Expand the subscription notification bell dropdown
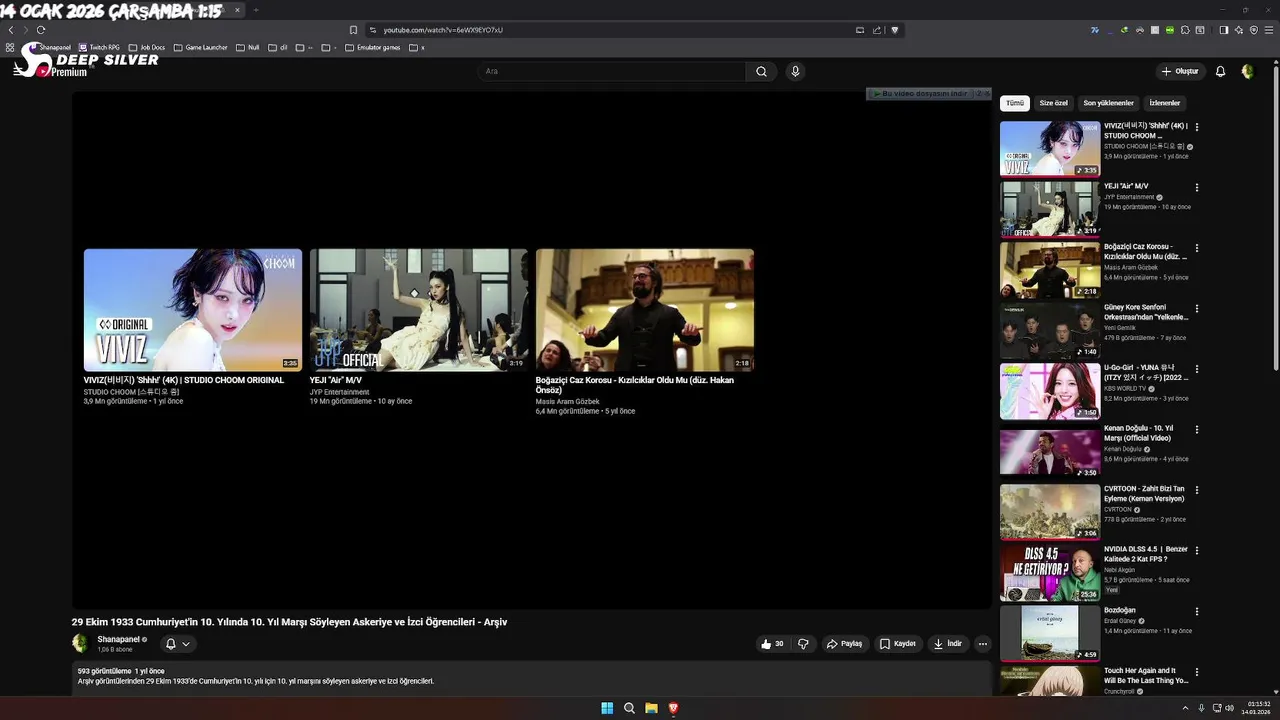This screenshot has height=720, width=1280. click(x=177, y=644)
